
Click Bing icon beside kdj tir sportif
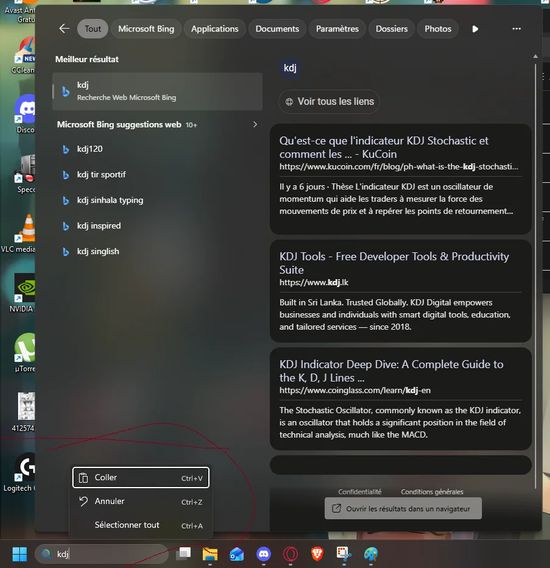66,175
